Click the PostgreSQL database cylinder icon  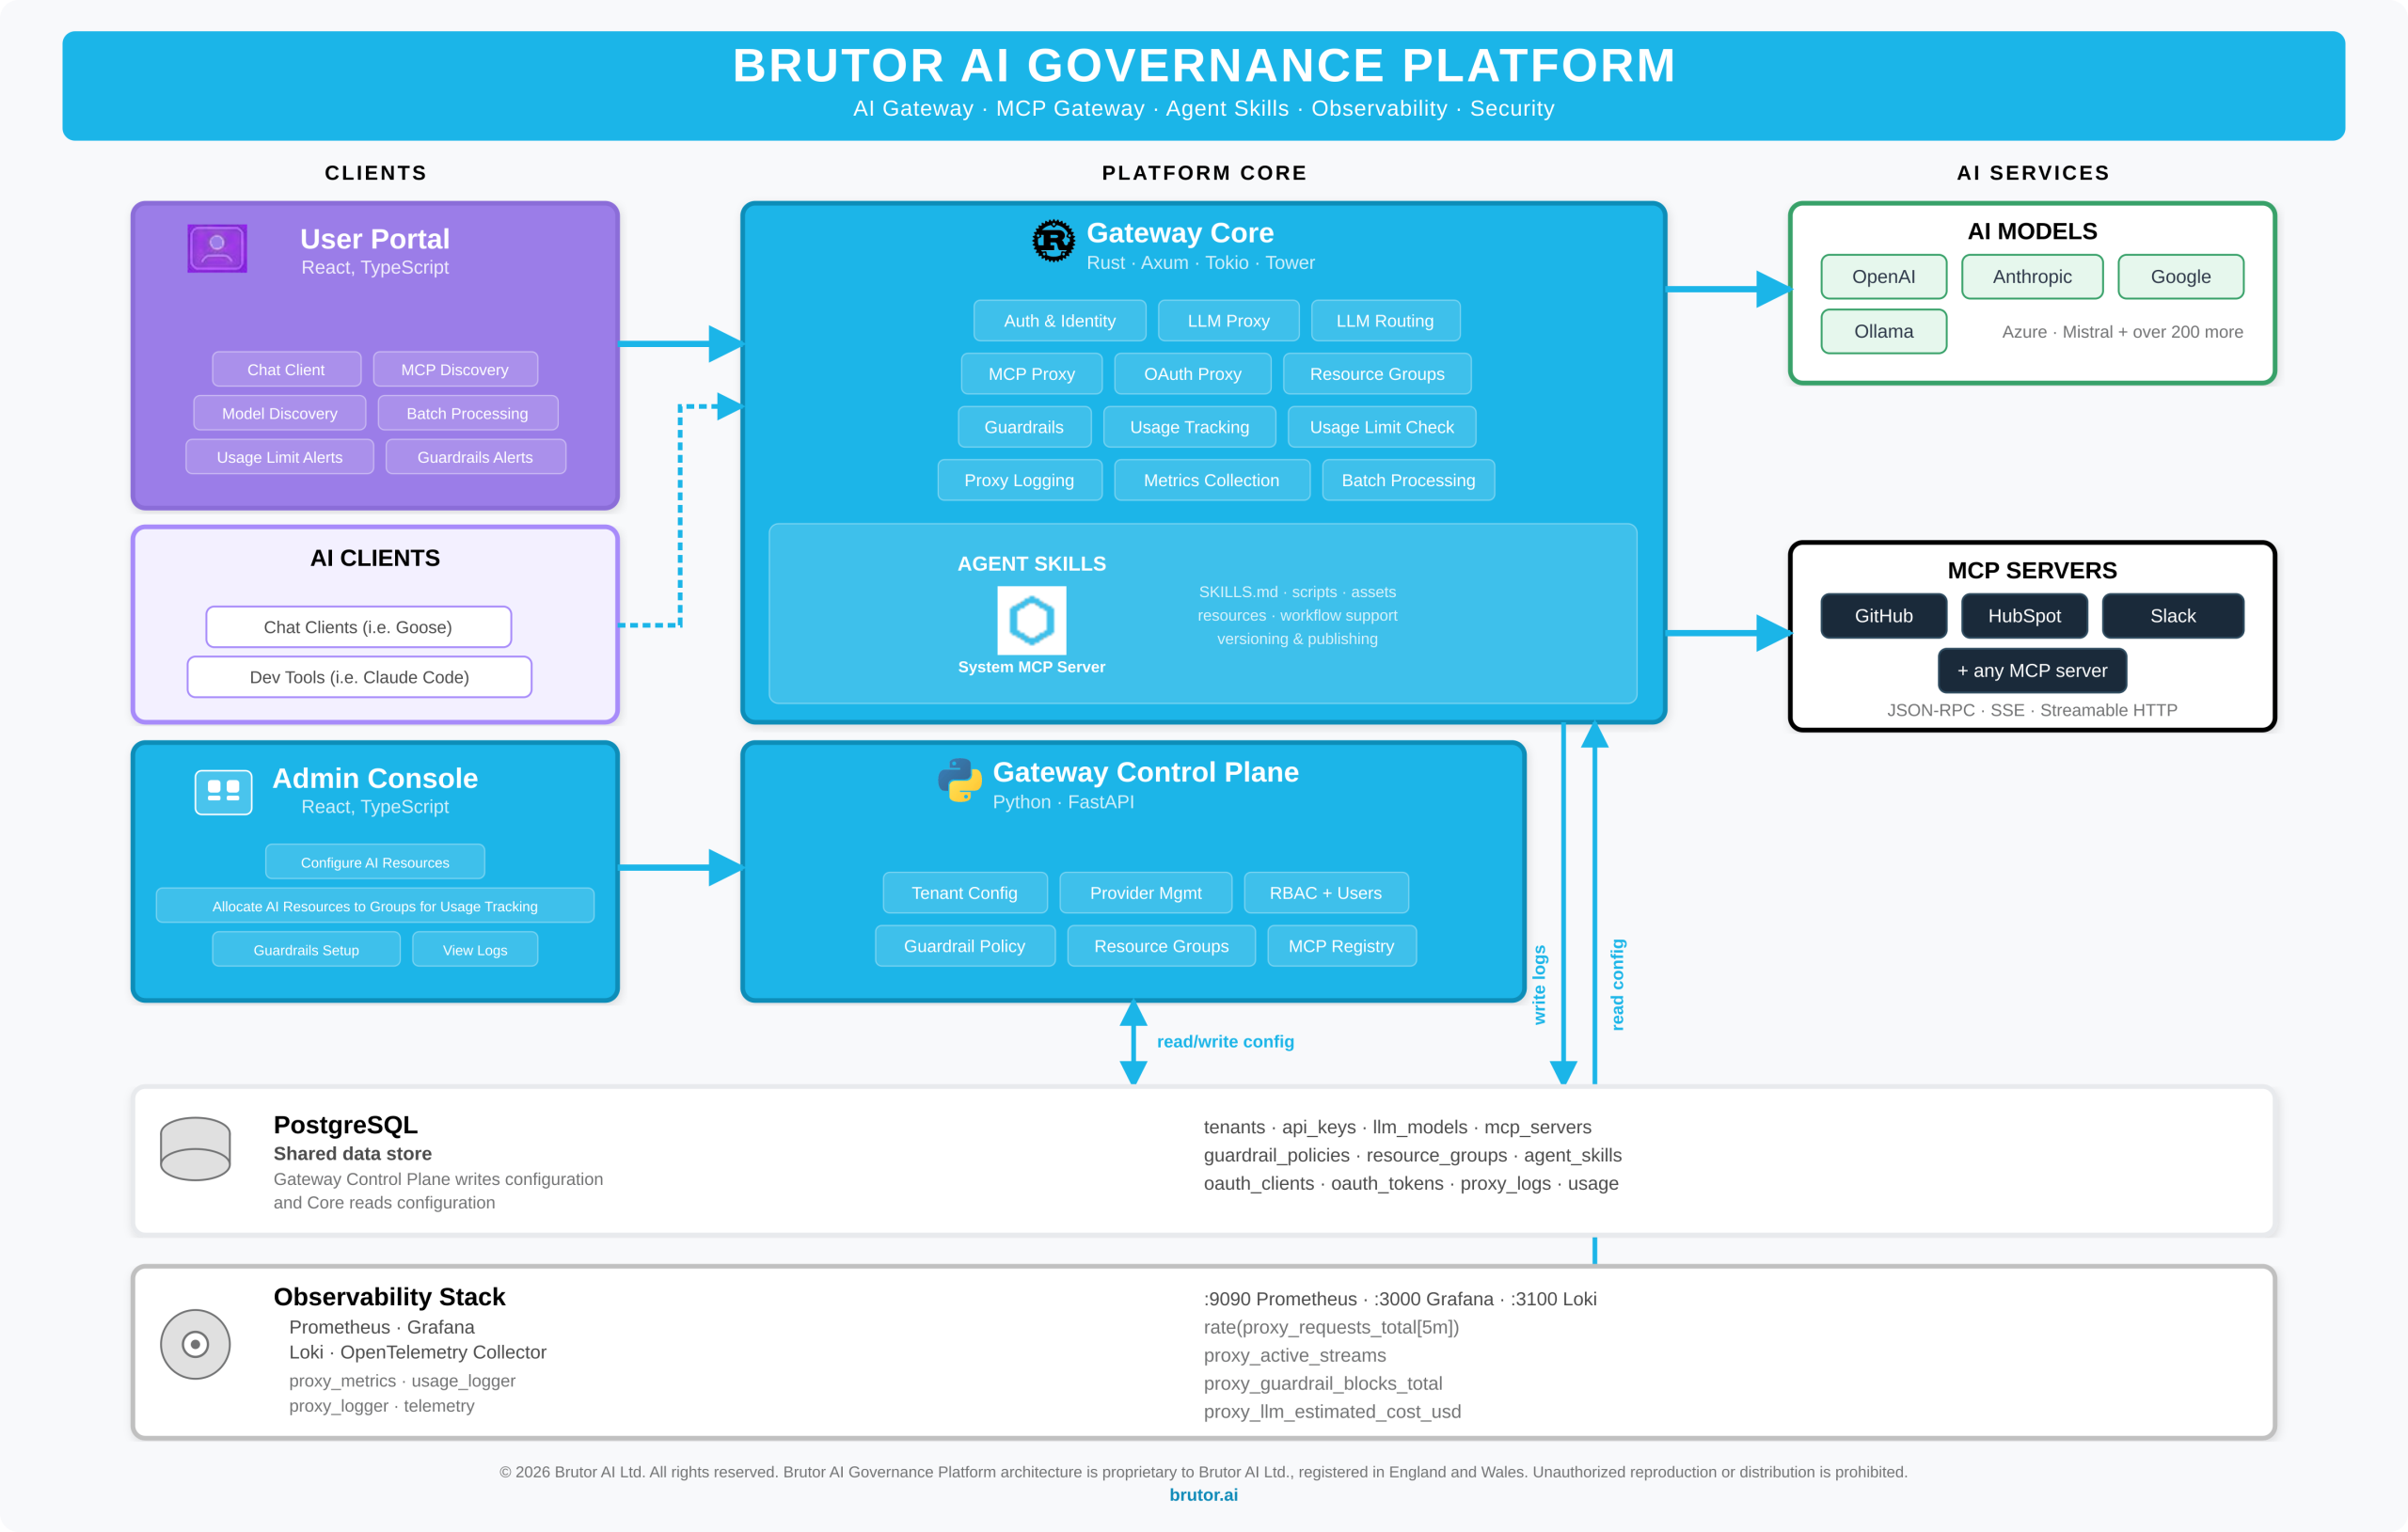click(x=195, y=1148)
